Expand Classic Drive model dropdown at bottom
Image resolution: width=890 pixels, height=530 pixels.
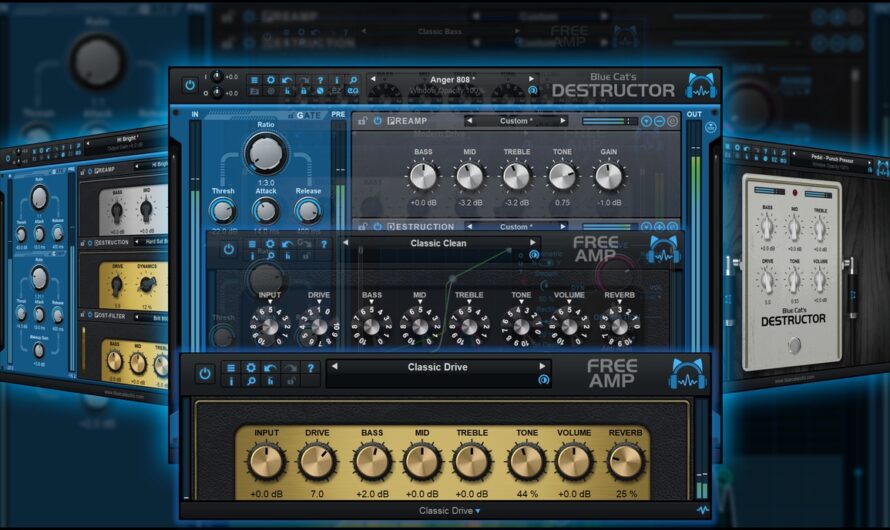pos(449,511)
